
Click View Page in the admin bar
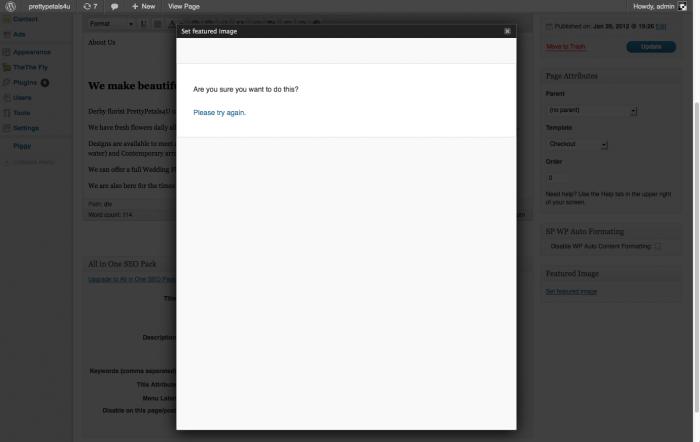click(183, 7)
